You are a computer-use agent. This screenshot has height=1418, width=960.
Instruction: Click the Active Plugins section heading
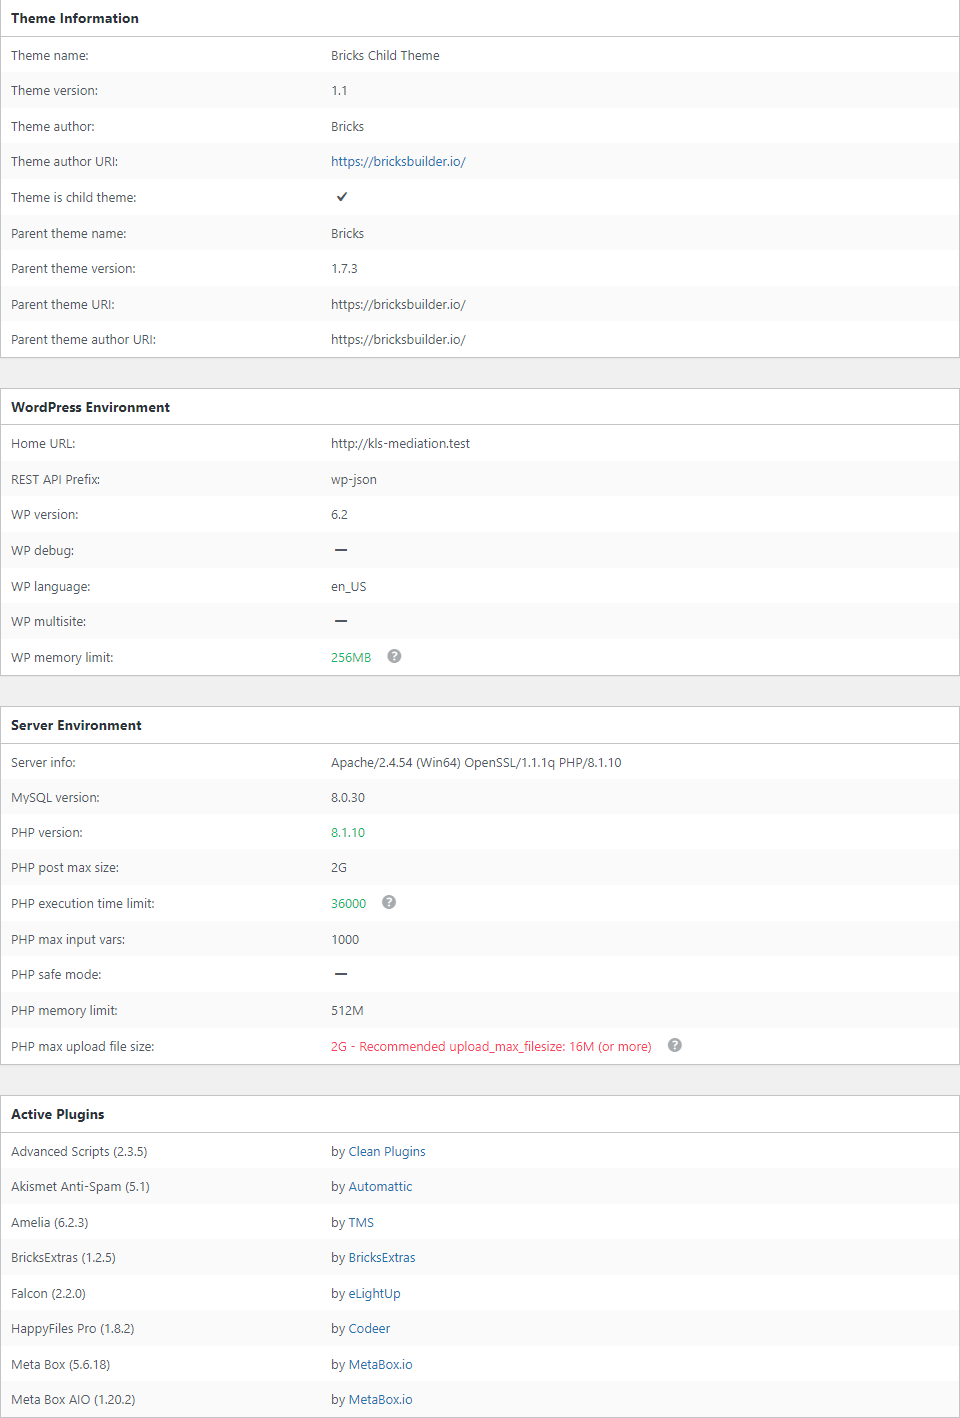point(57,1114)
